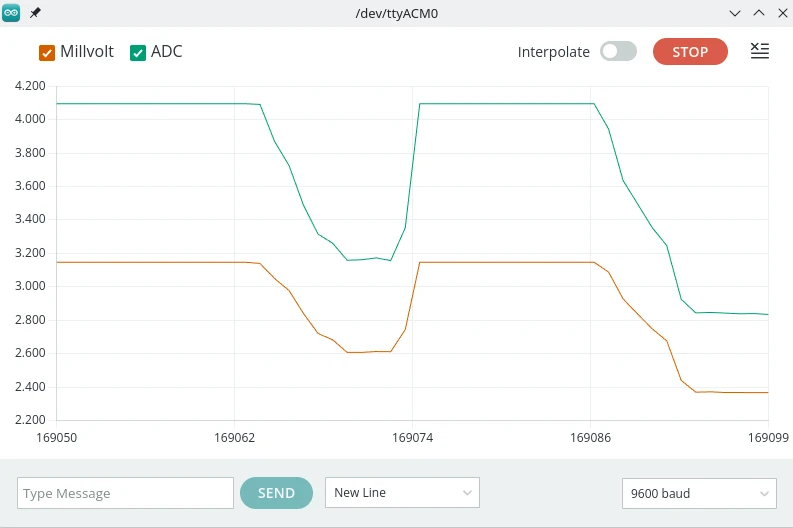Image resolution: width=793 pixels, height=528 pixels.
Task: Minimize the serial plotter window
Action: pyautogui.click(x=735, y=13)
